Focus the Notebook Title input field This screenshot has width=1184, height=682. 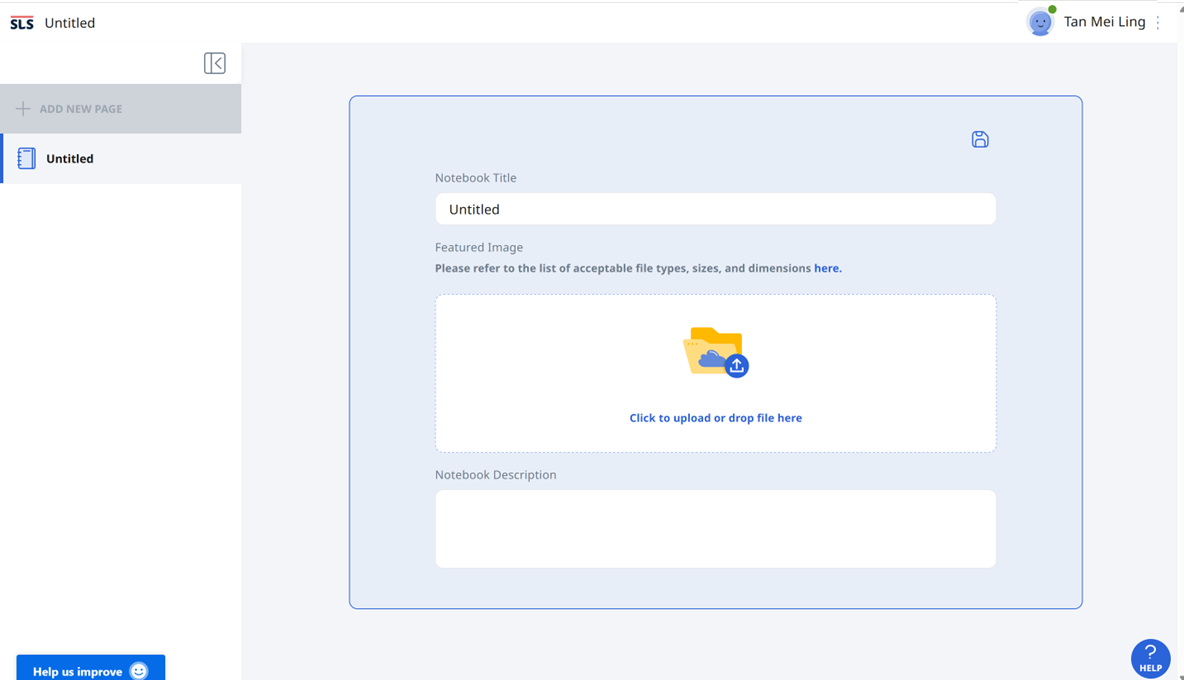(x=715, y=209)
